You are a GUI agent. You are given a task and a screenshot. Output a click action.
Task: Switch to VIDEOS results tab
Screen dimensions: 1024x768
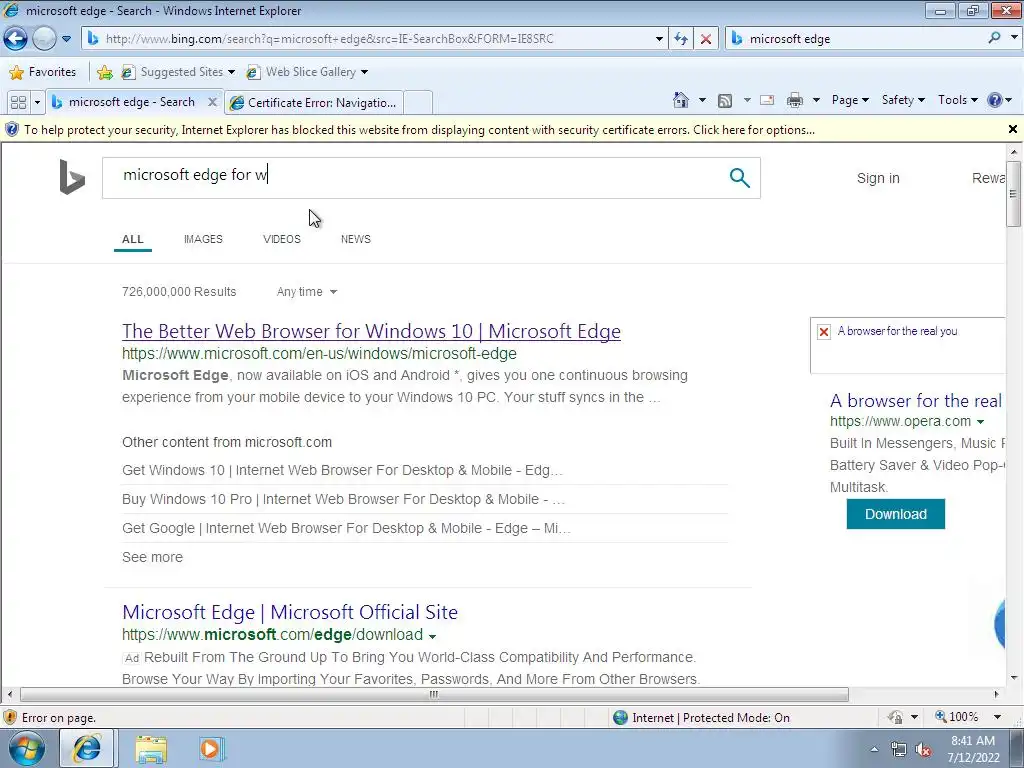[281, 239]
